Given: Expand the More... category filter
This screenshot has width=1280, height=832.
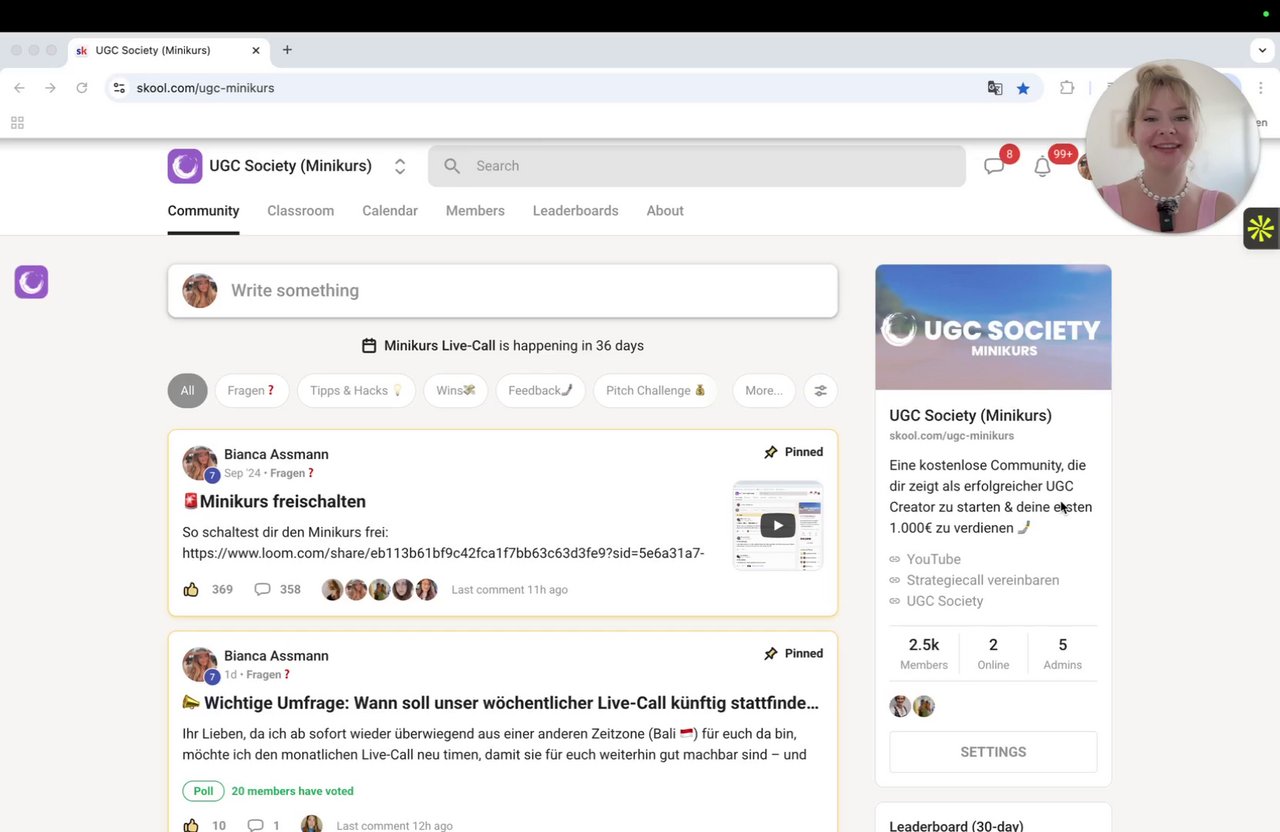Looking at the screenshot, I should tap(764, 391).
